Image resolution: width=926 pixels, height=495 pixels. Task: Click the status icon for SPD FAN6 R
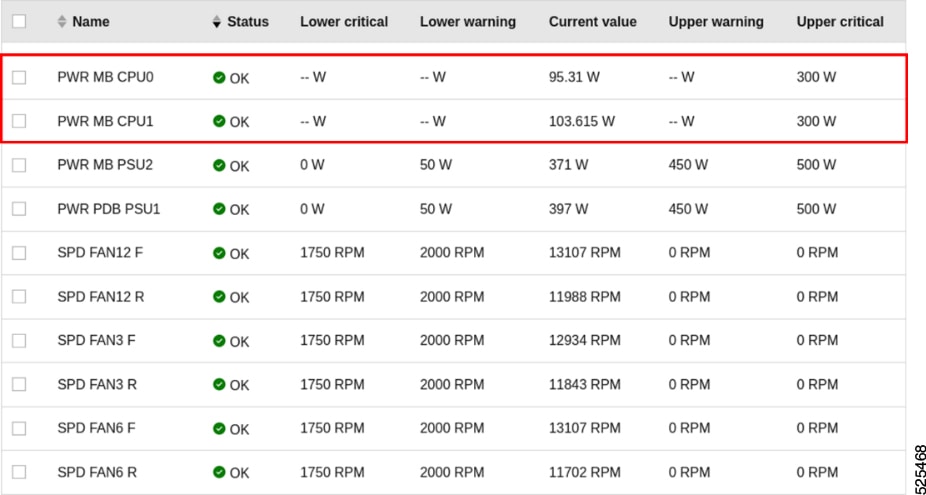(x=219, y=472)
